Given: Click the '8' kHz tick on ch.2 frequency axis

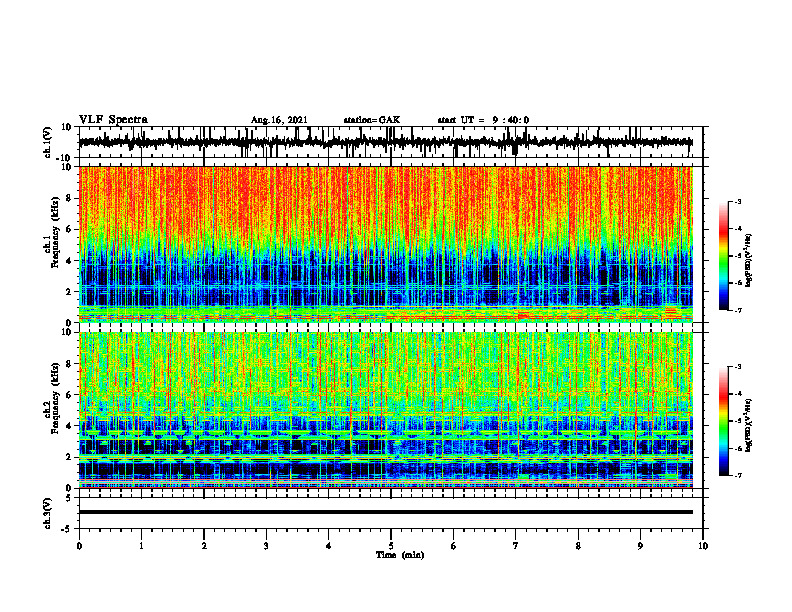Looking at the screenshot, I should (x=69, y=364).
